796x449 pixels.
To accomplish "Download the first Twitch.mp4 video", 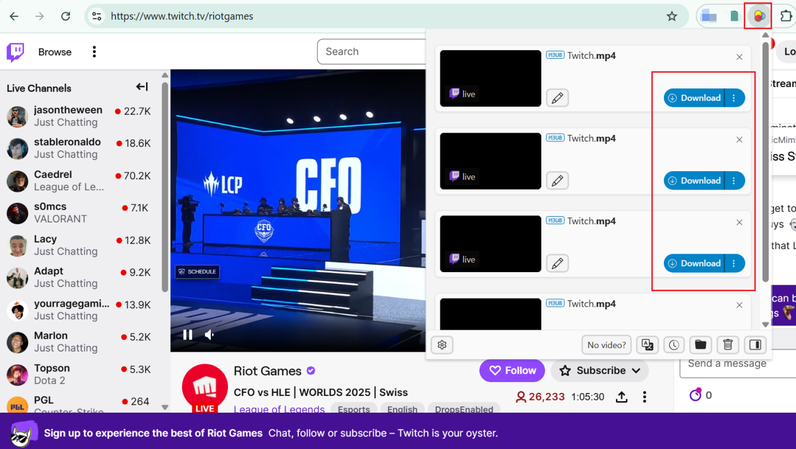I will [694, 98].
